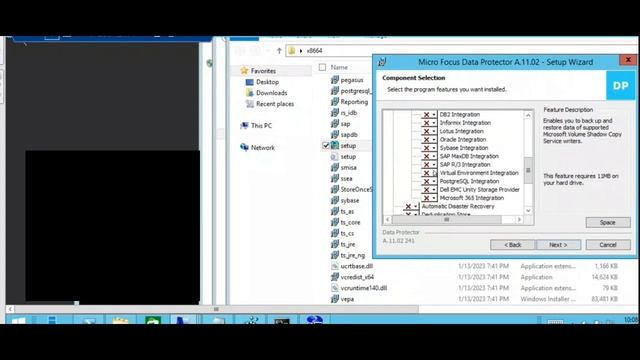Open the SAP MaxDB Integration feature dropdown
Screen dimensions: 640x360
[433, 156]
